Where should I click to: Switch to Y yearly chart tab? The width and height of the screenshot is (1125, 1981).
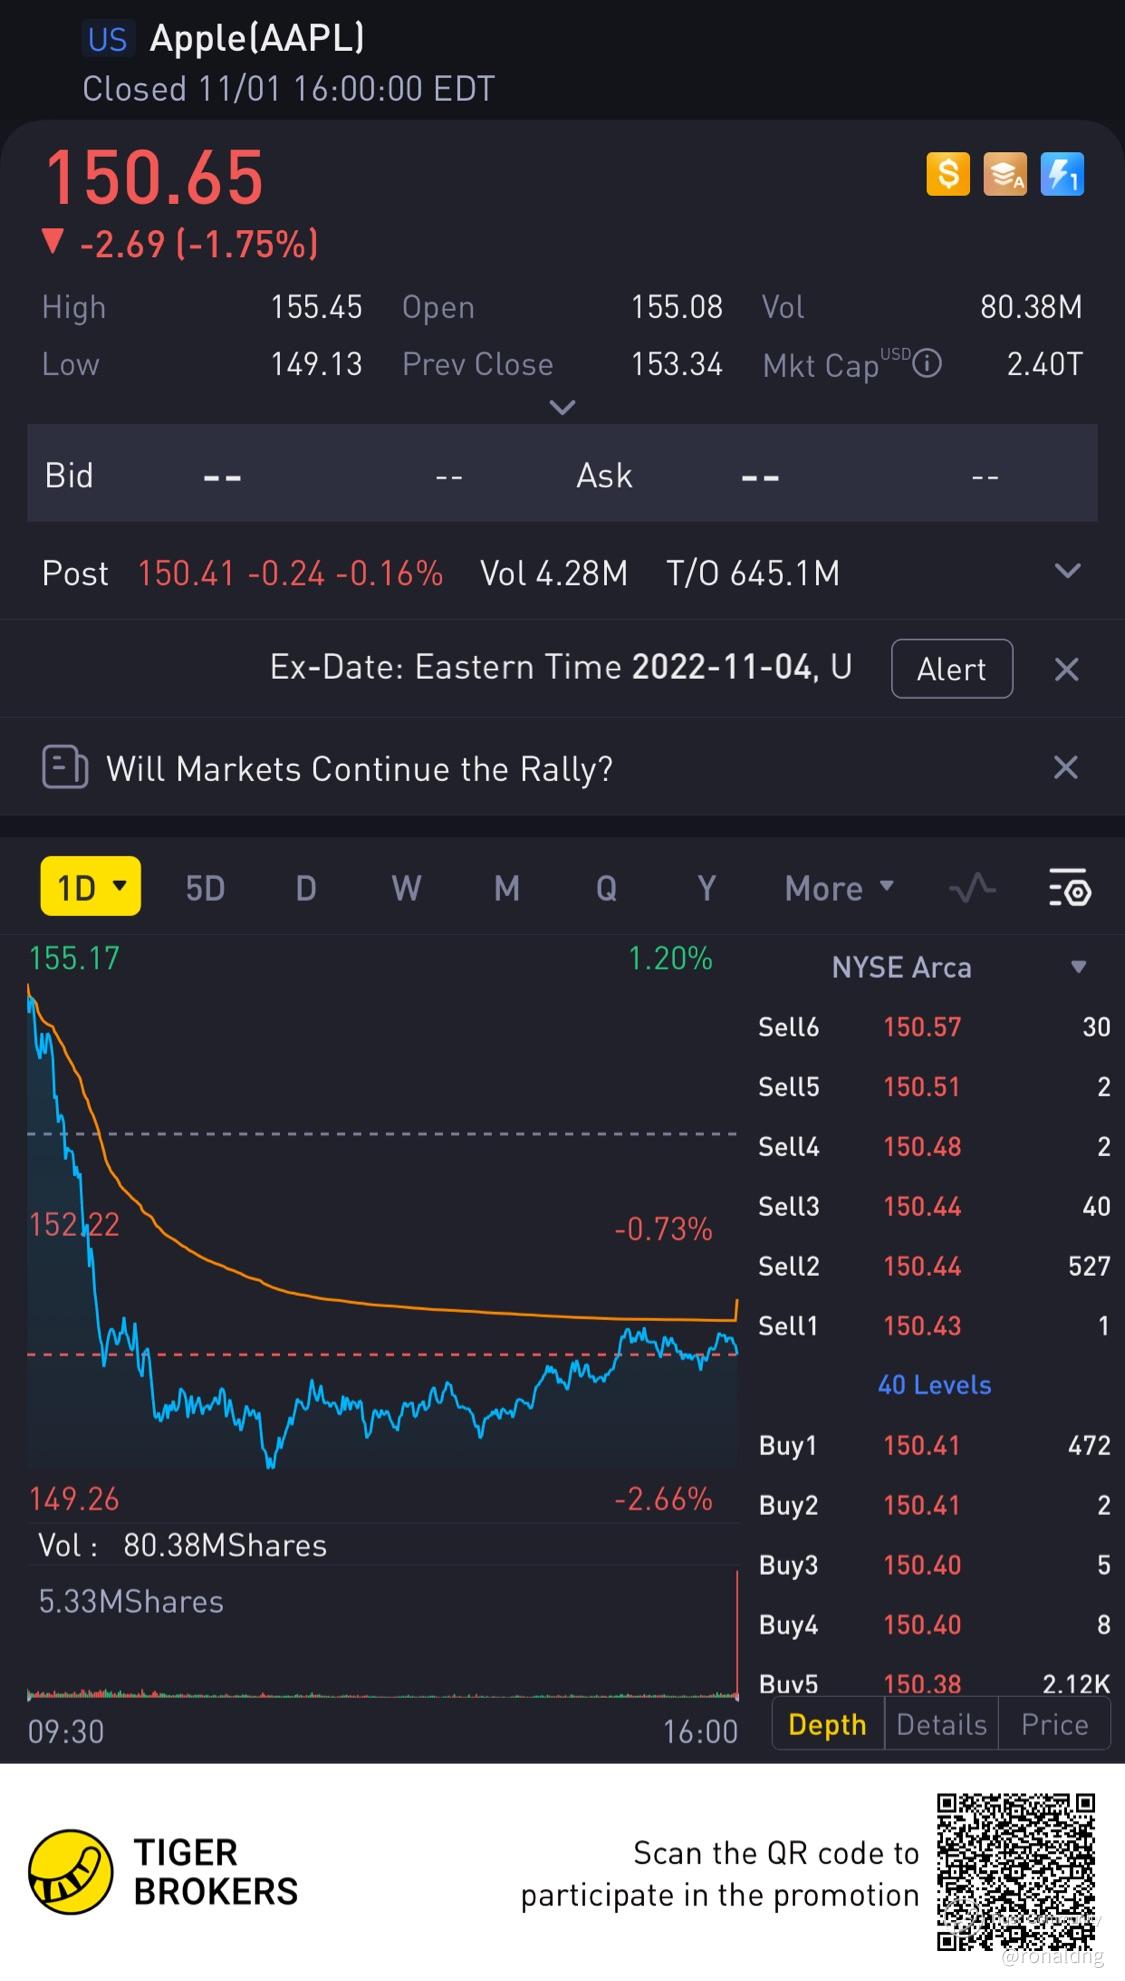pos(706,888)
